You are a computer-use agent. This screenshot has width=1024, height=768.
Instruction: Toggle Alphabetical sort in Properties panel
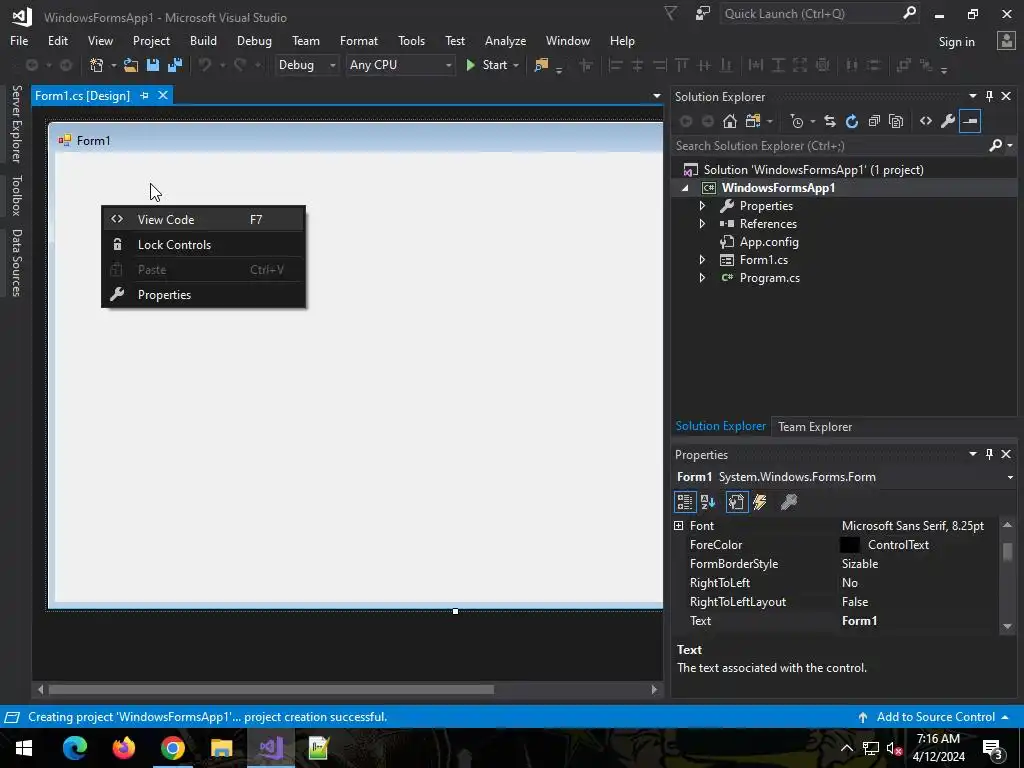coord(708,502)
